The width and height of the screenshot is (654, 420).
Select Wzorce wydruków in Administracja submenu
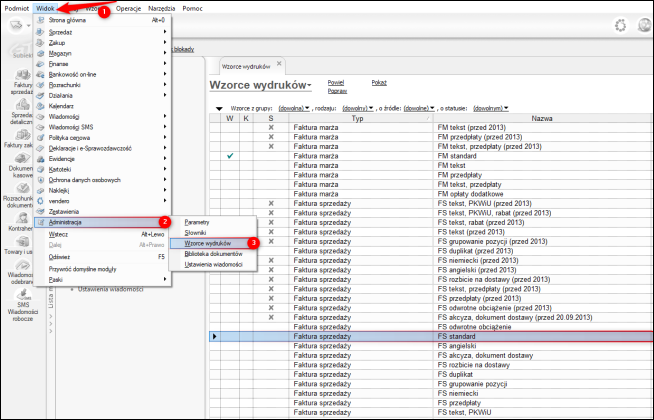208,243
